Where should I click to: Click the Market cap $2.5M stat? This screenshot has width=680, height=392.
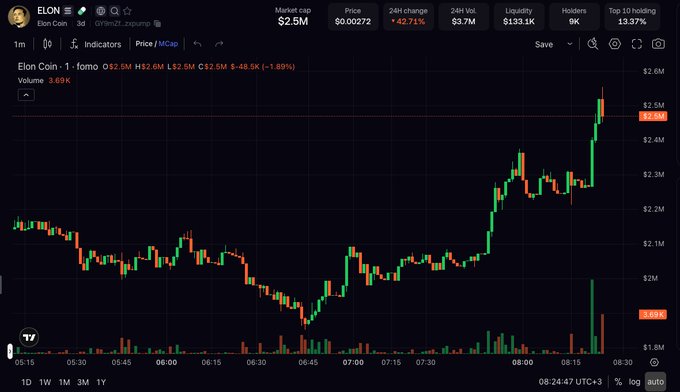click(293, 16)
